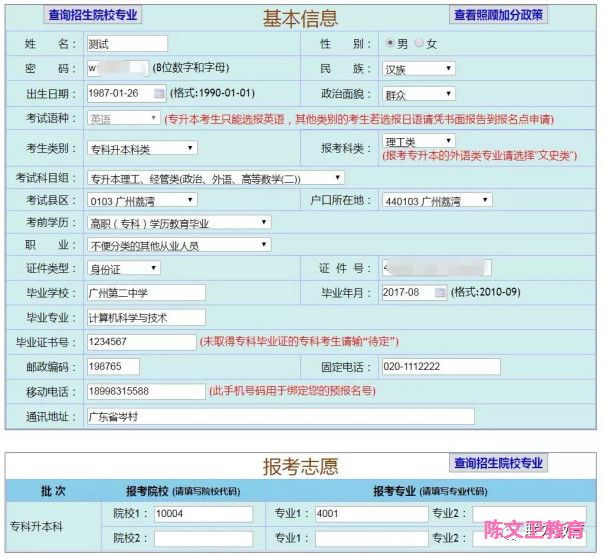
Task: Open calendar icon beside 毕业年月 field
Action: click(x=440, y=292)
